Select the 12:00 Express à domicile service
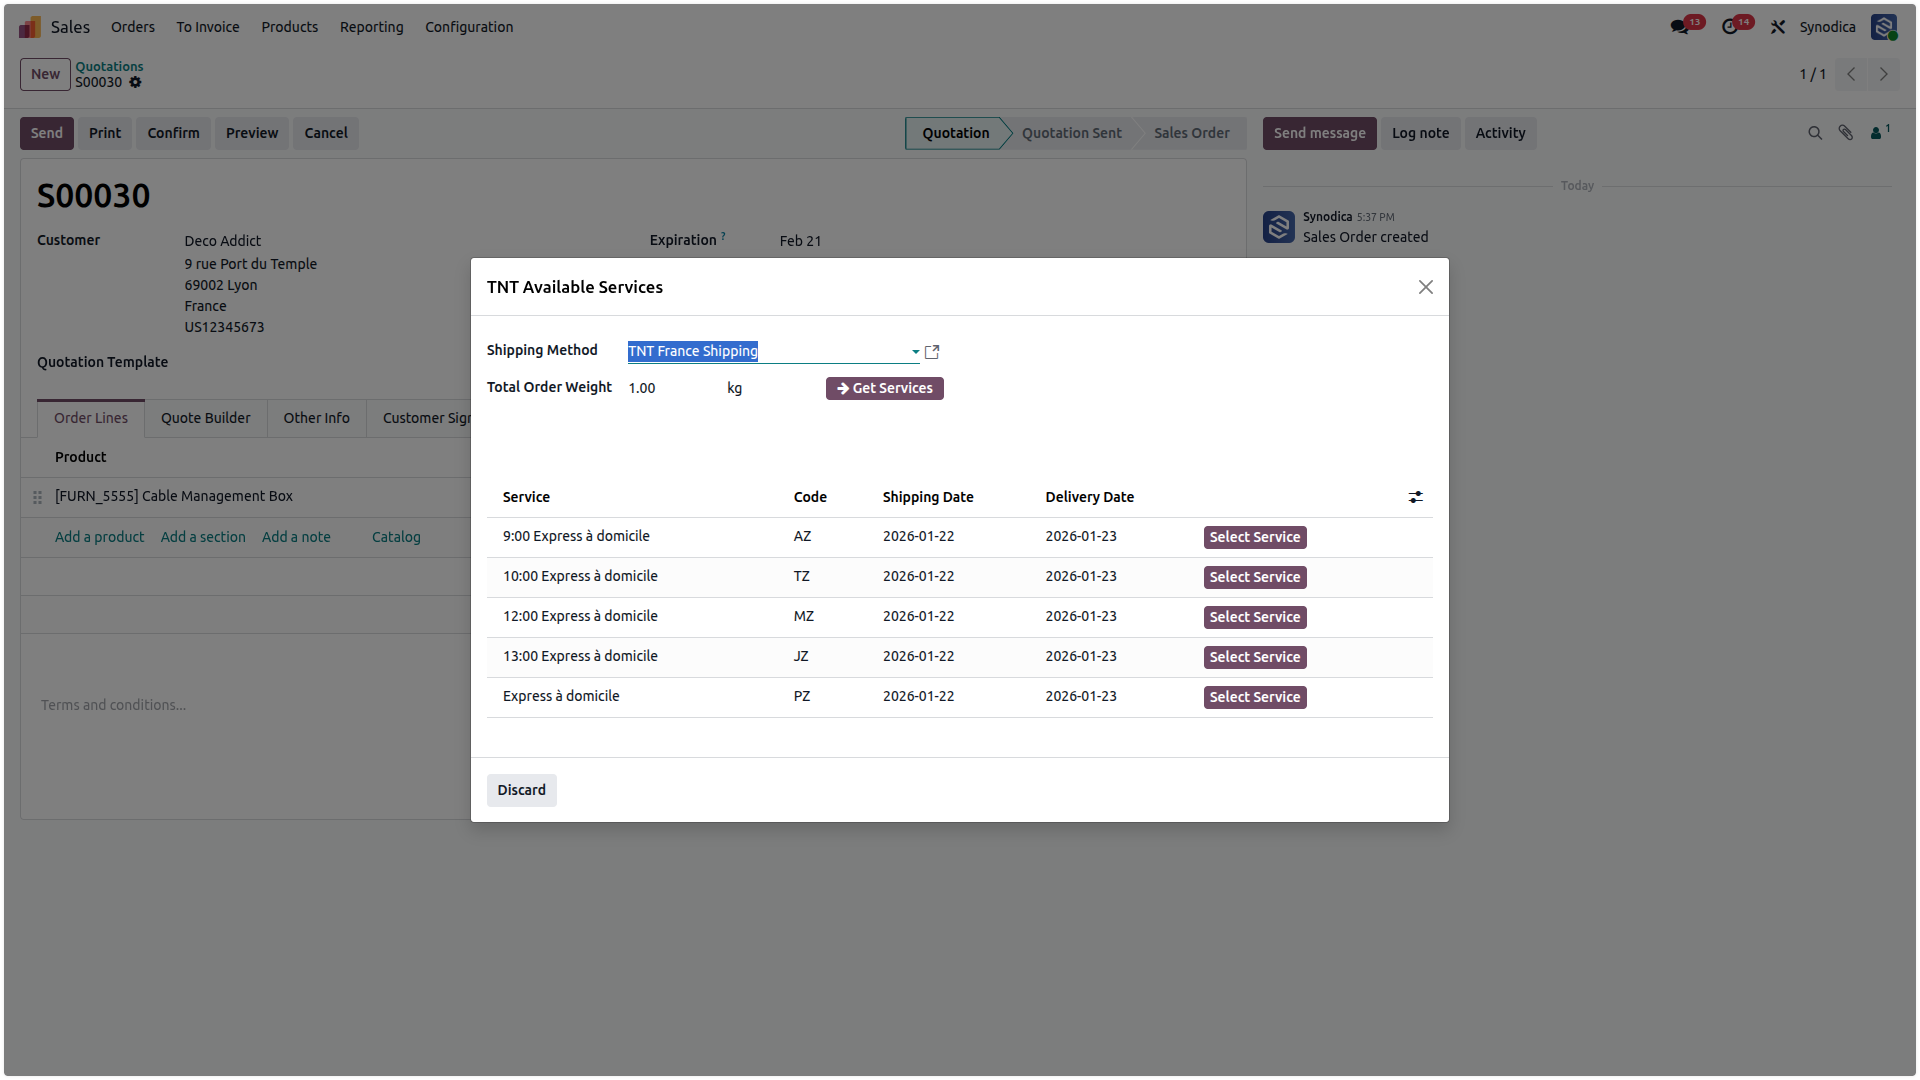 (x=1255, y=617)
